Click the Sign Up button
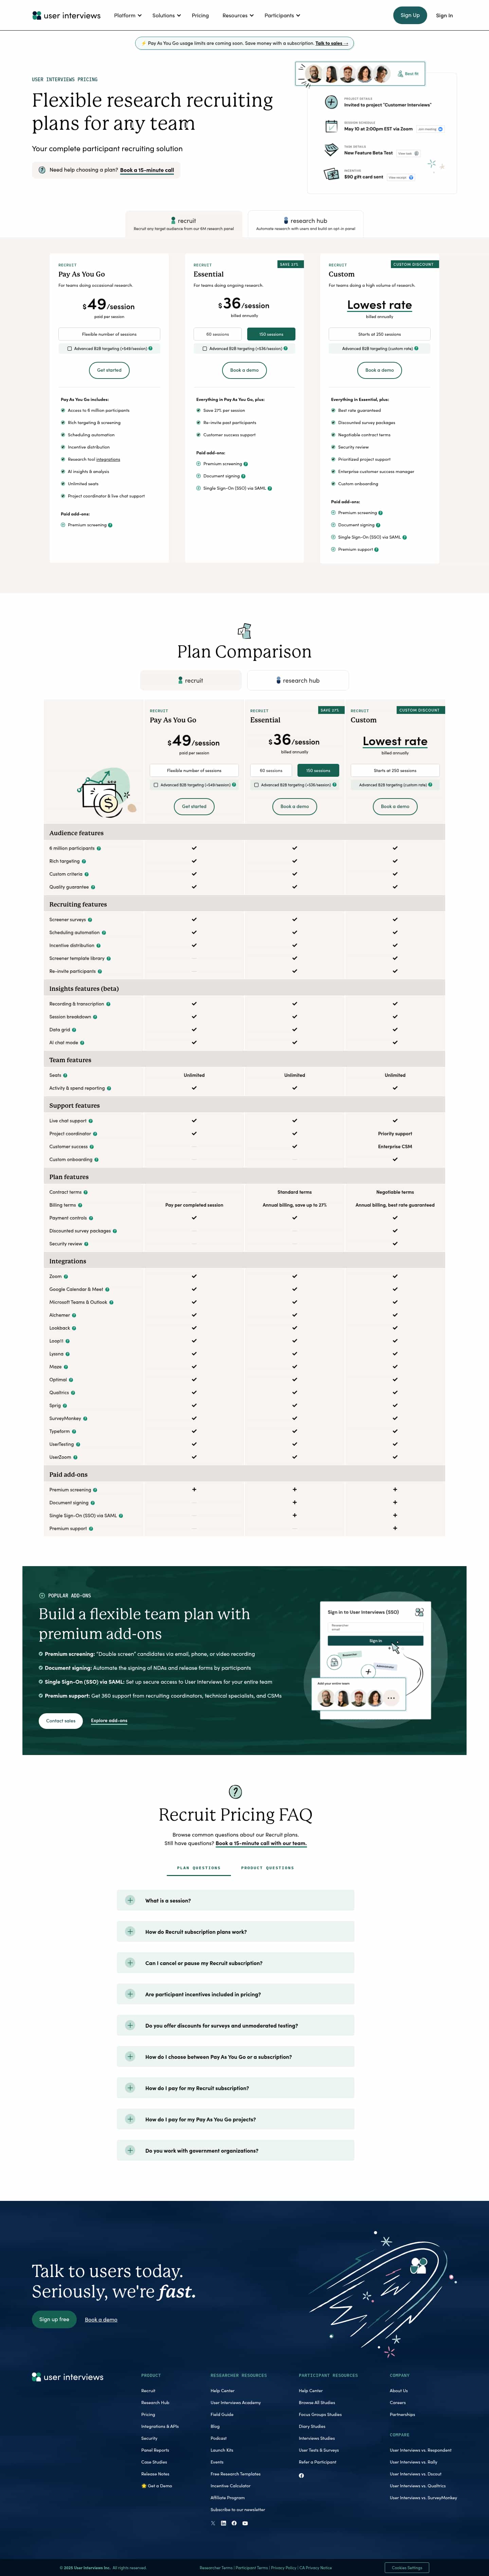This screenshot has width=489, height=2576. (410, 15)
